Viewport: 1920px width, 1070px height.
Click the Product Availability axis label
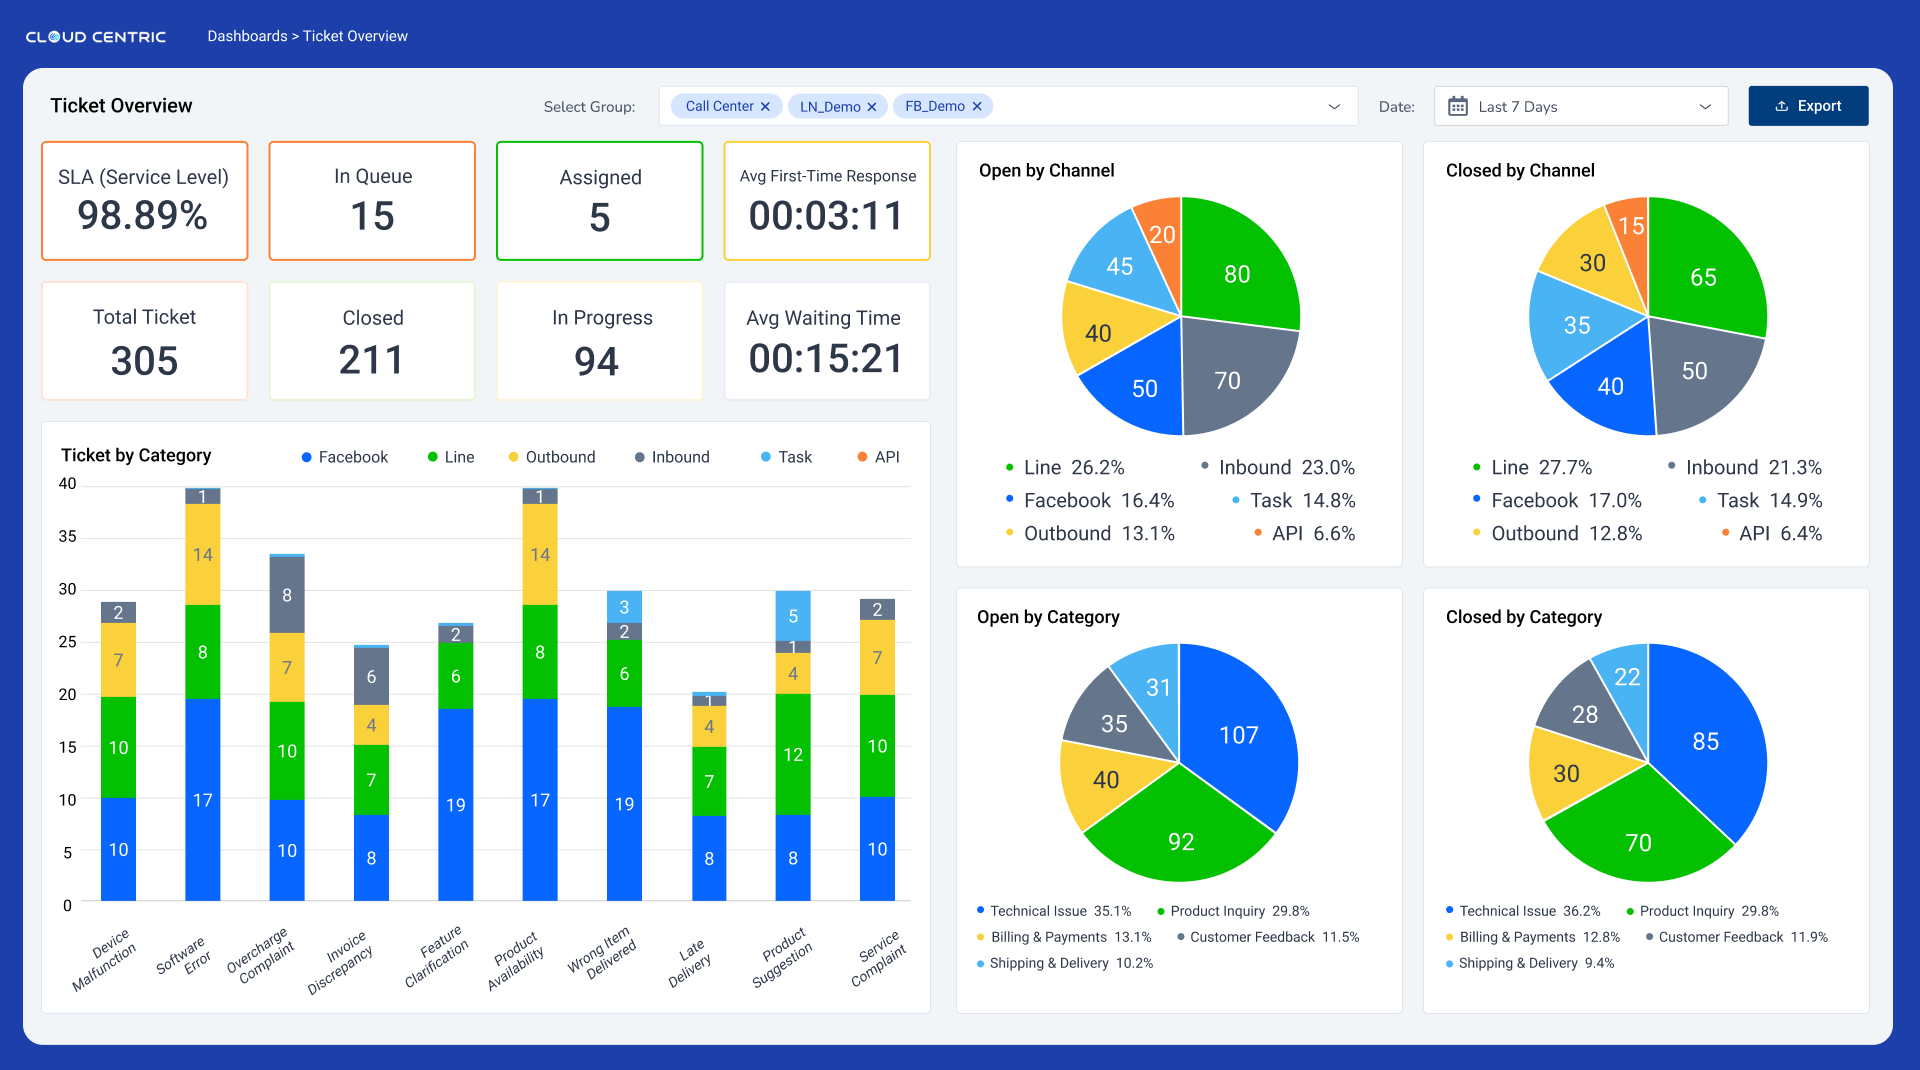coord(517,960)
